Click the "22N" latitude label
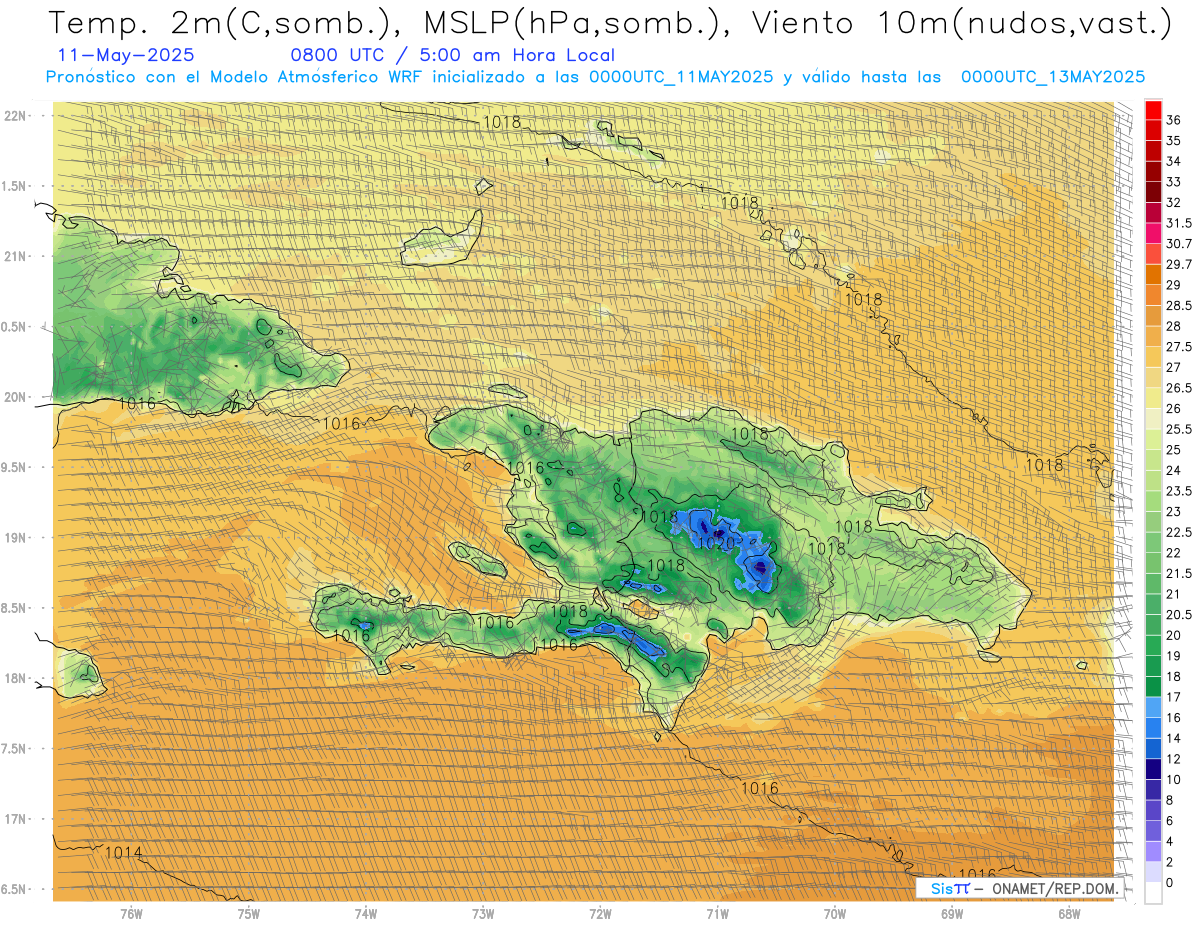1200x927 pixels. (x=14, y=116)
